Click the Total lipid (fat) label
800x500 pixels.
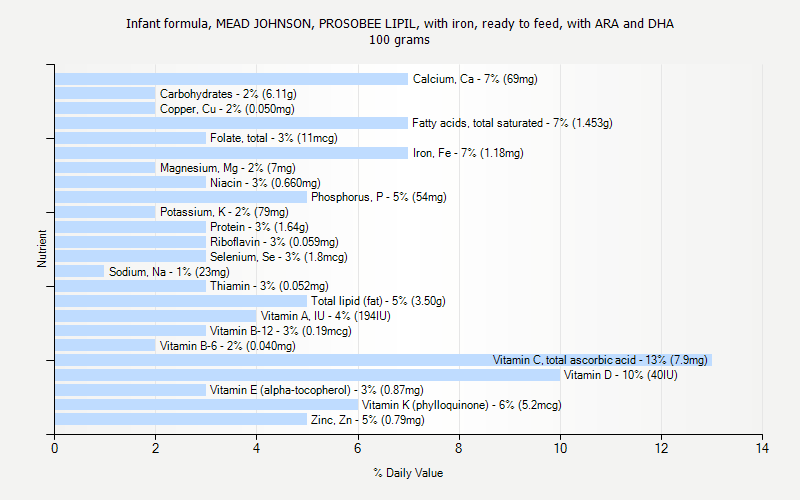click(378, 301)
